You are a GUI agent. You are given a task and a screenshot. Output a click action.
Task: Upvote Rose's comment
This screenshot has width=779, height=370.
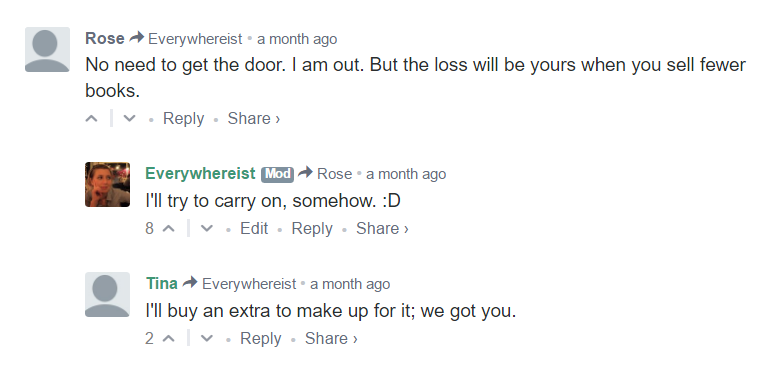tap(91, 119)
